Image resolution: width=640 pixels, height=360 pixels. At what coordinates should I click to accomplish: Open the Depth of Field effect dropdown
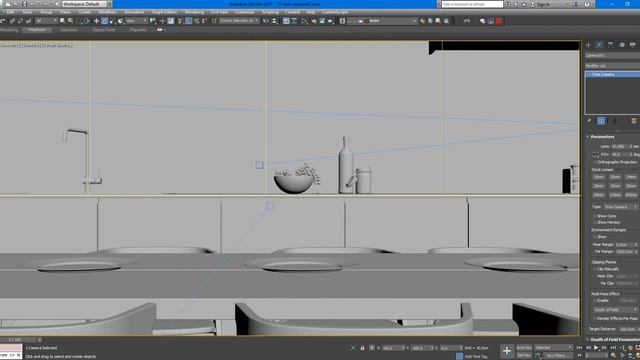616,310
